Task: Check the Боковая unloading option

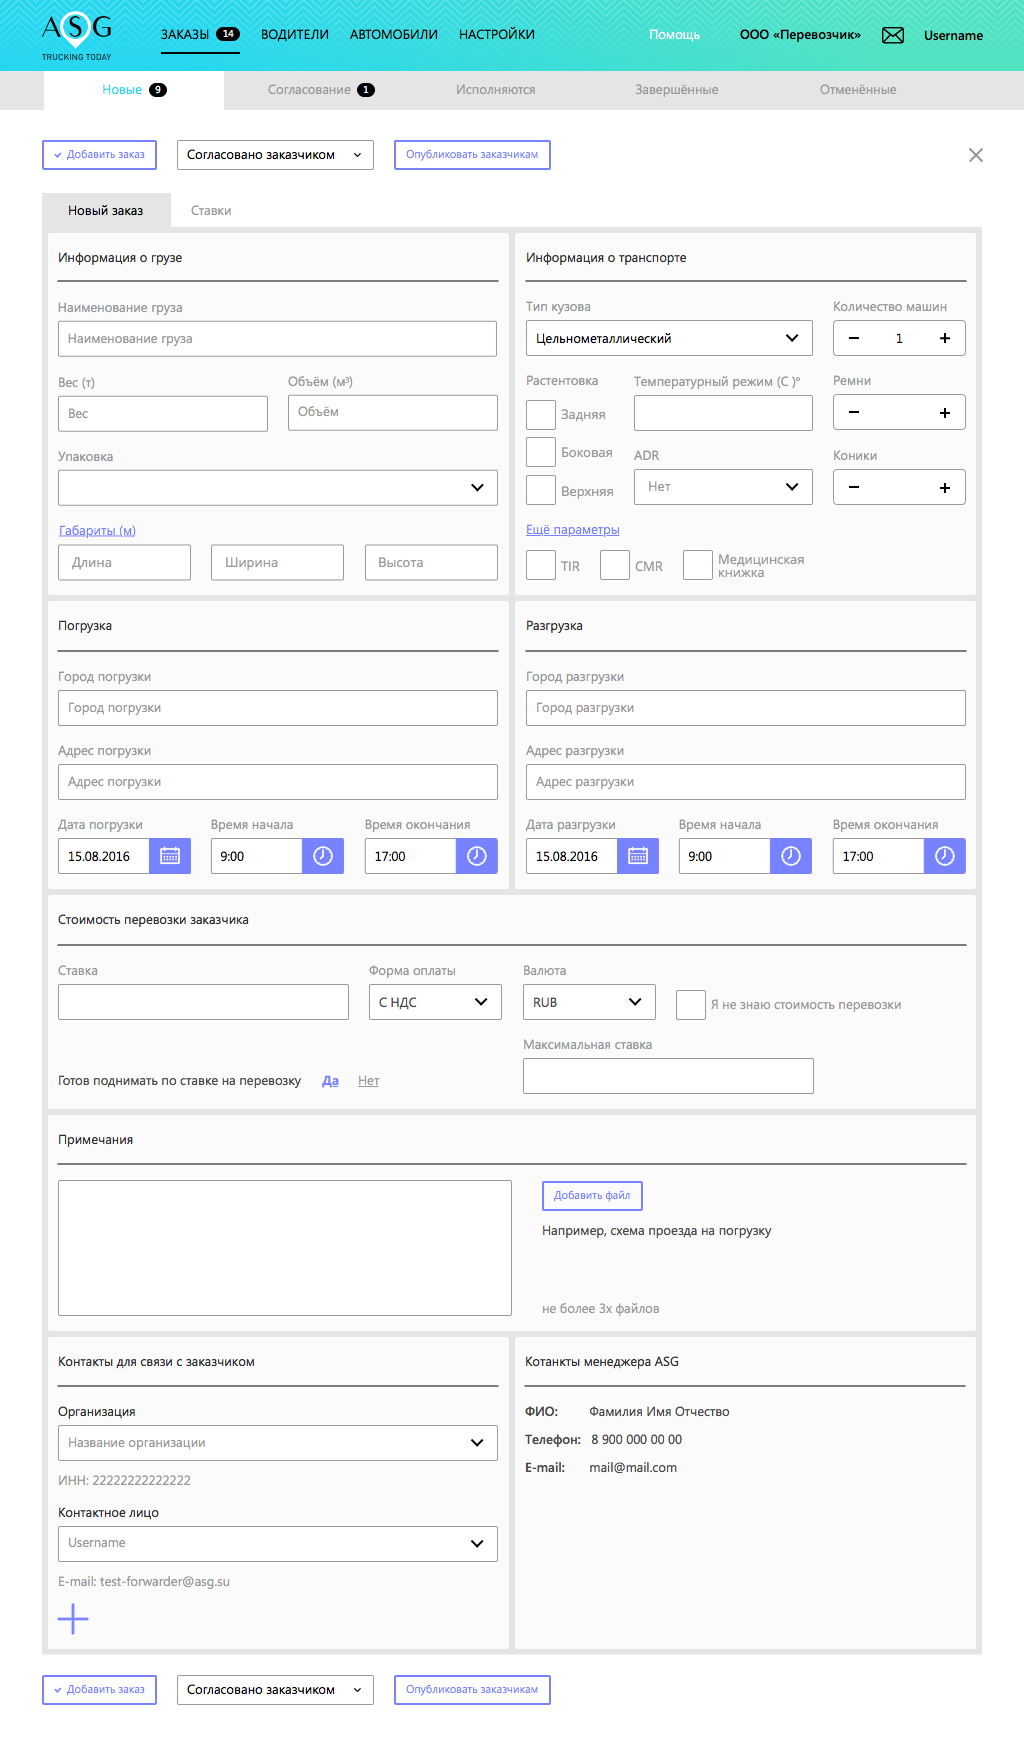Action: coord(541,452)
